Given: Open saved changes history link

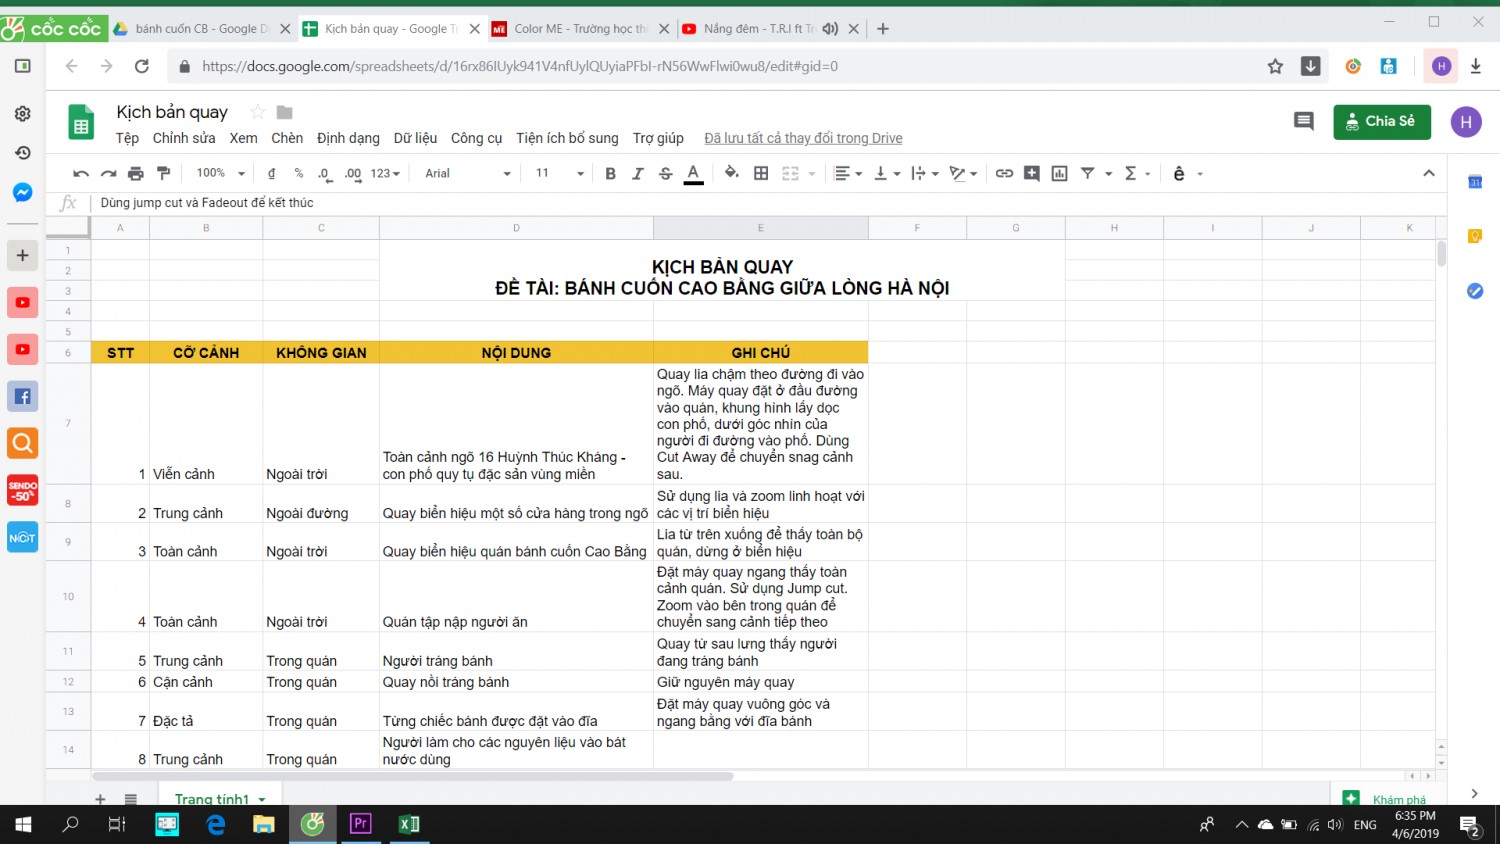Looking at the screenshot, I should click(803, 138).
